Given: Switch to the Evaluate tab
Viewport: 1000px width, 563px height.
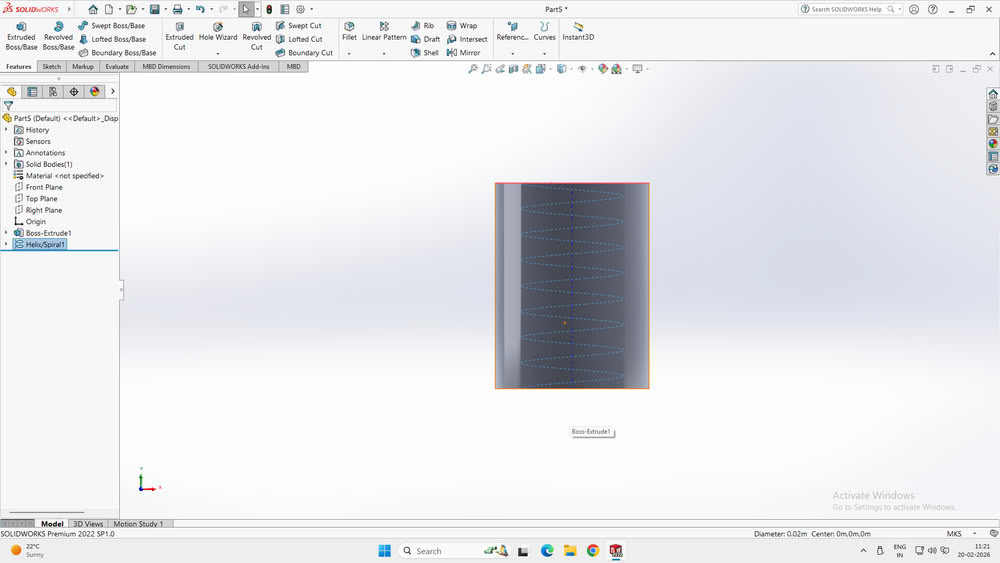Looking at the screenshot, I should [117, 66].
